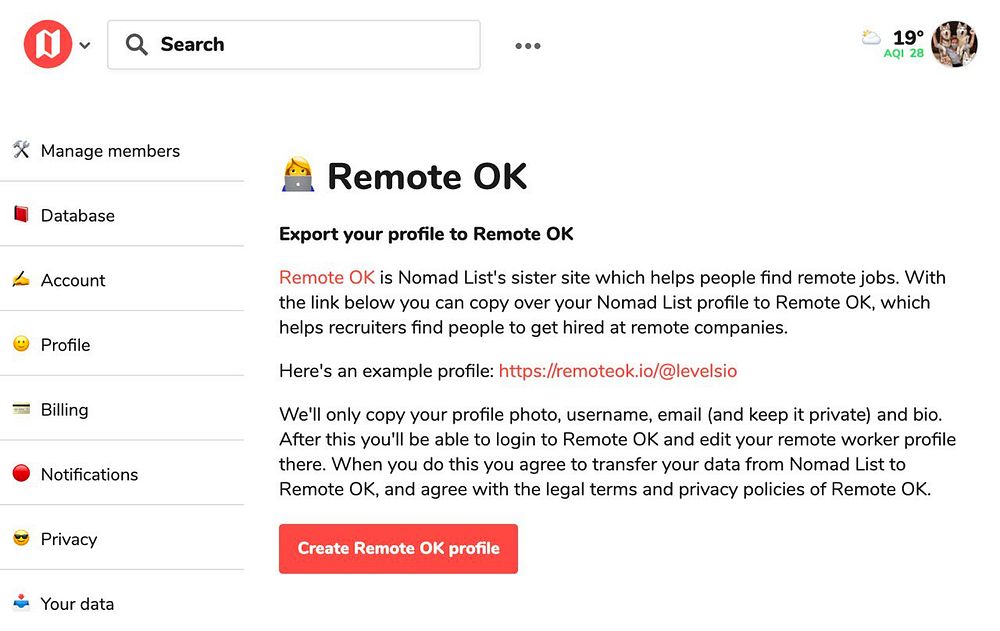The image size is (1000, 631).
Task: Expand the dropdown arrow beside the logo
Action: click(85, 46)
